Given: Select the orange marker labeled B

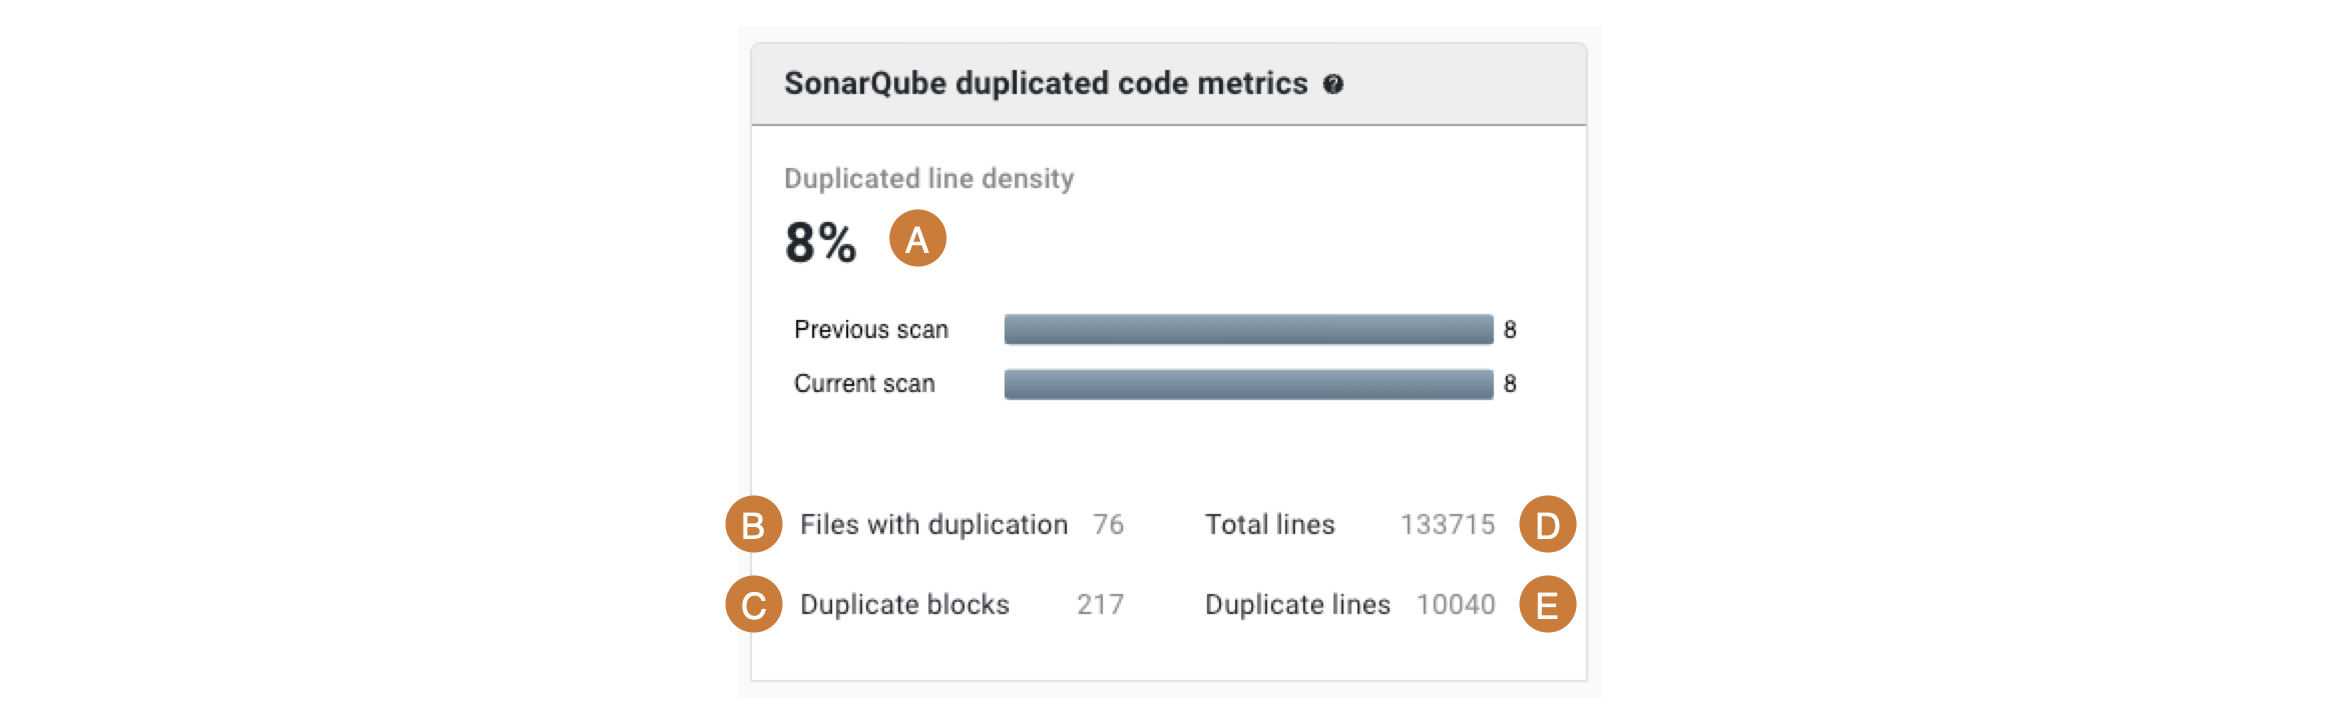Looking at the screenshot, I should (753, 525).
